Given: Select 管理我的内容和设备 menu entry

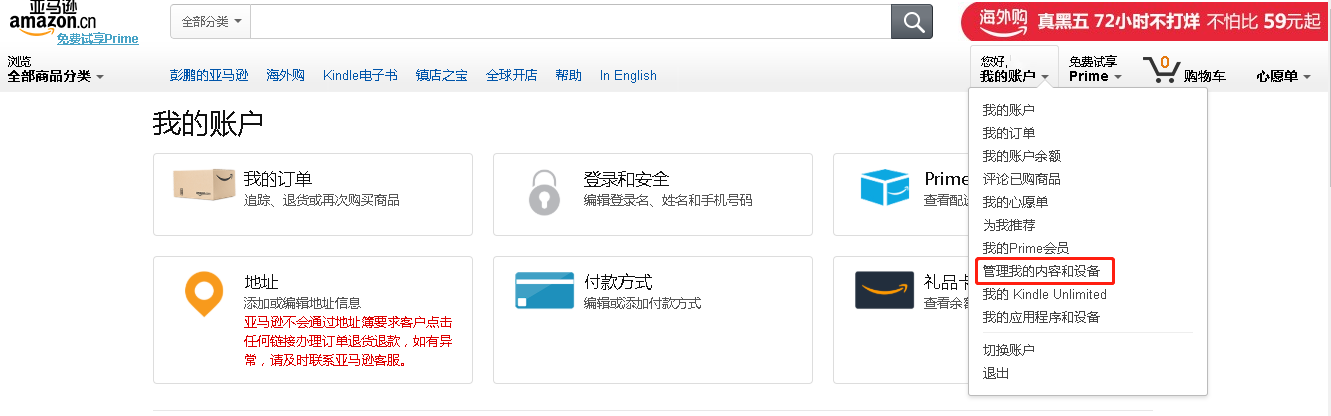Looking at the screenshot, I should (1041, 271).
